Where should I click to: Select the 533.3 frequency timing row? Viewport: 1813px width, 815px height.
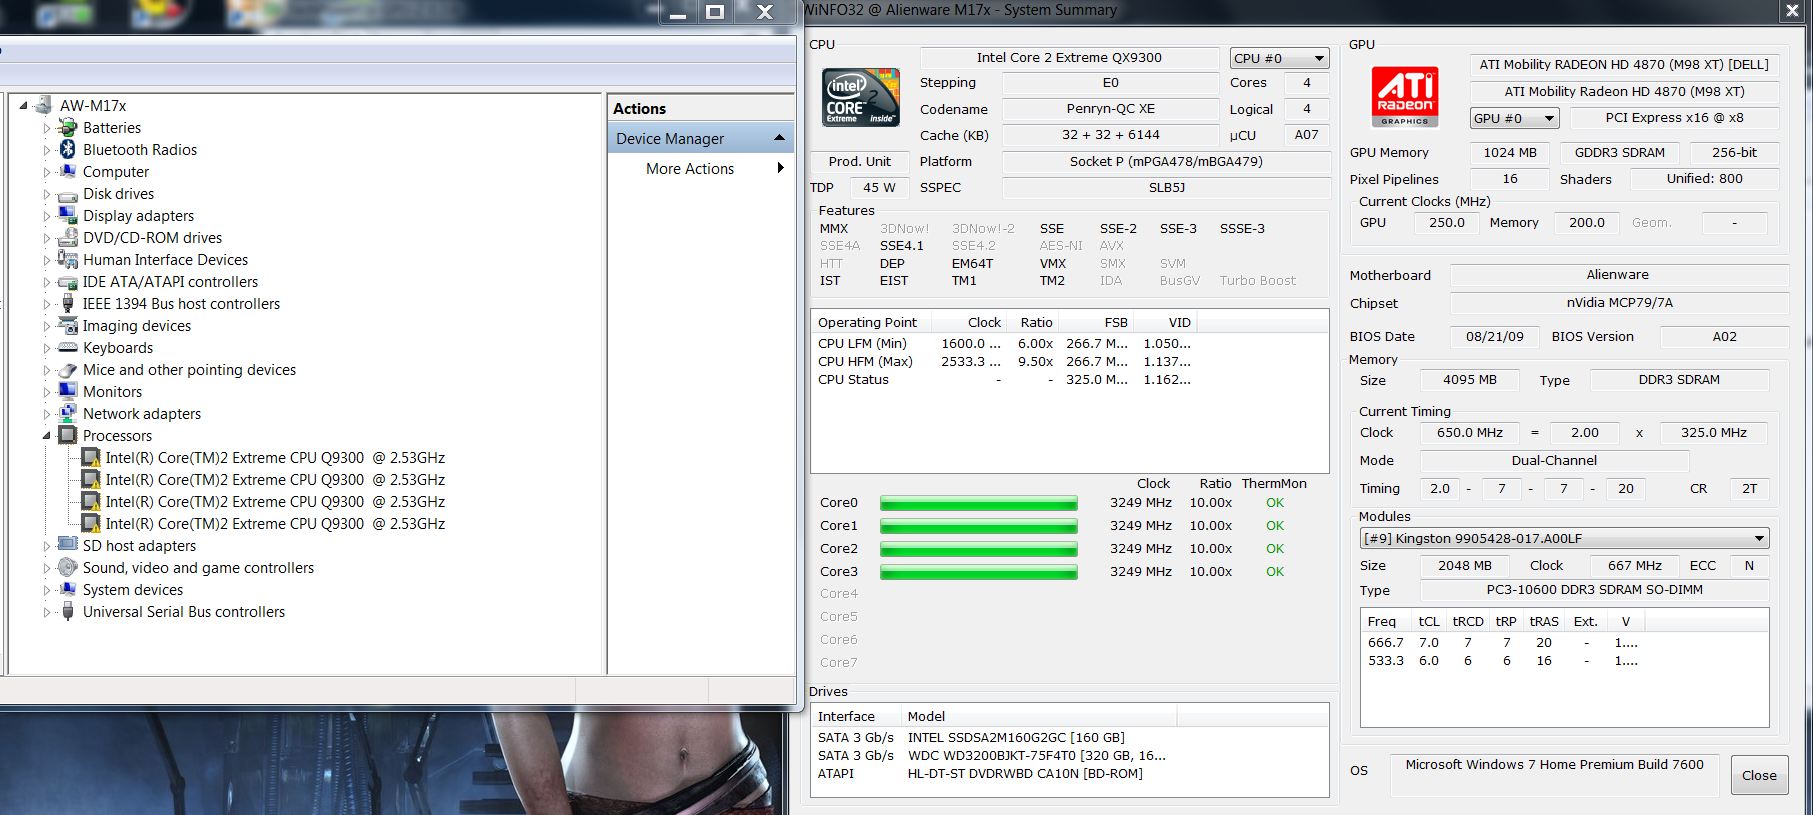coord(1503,661)
